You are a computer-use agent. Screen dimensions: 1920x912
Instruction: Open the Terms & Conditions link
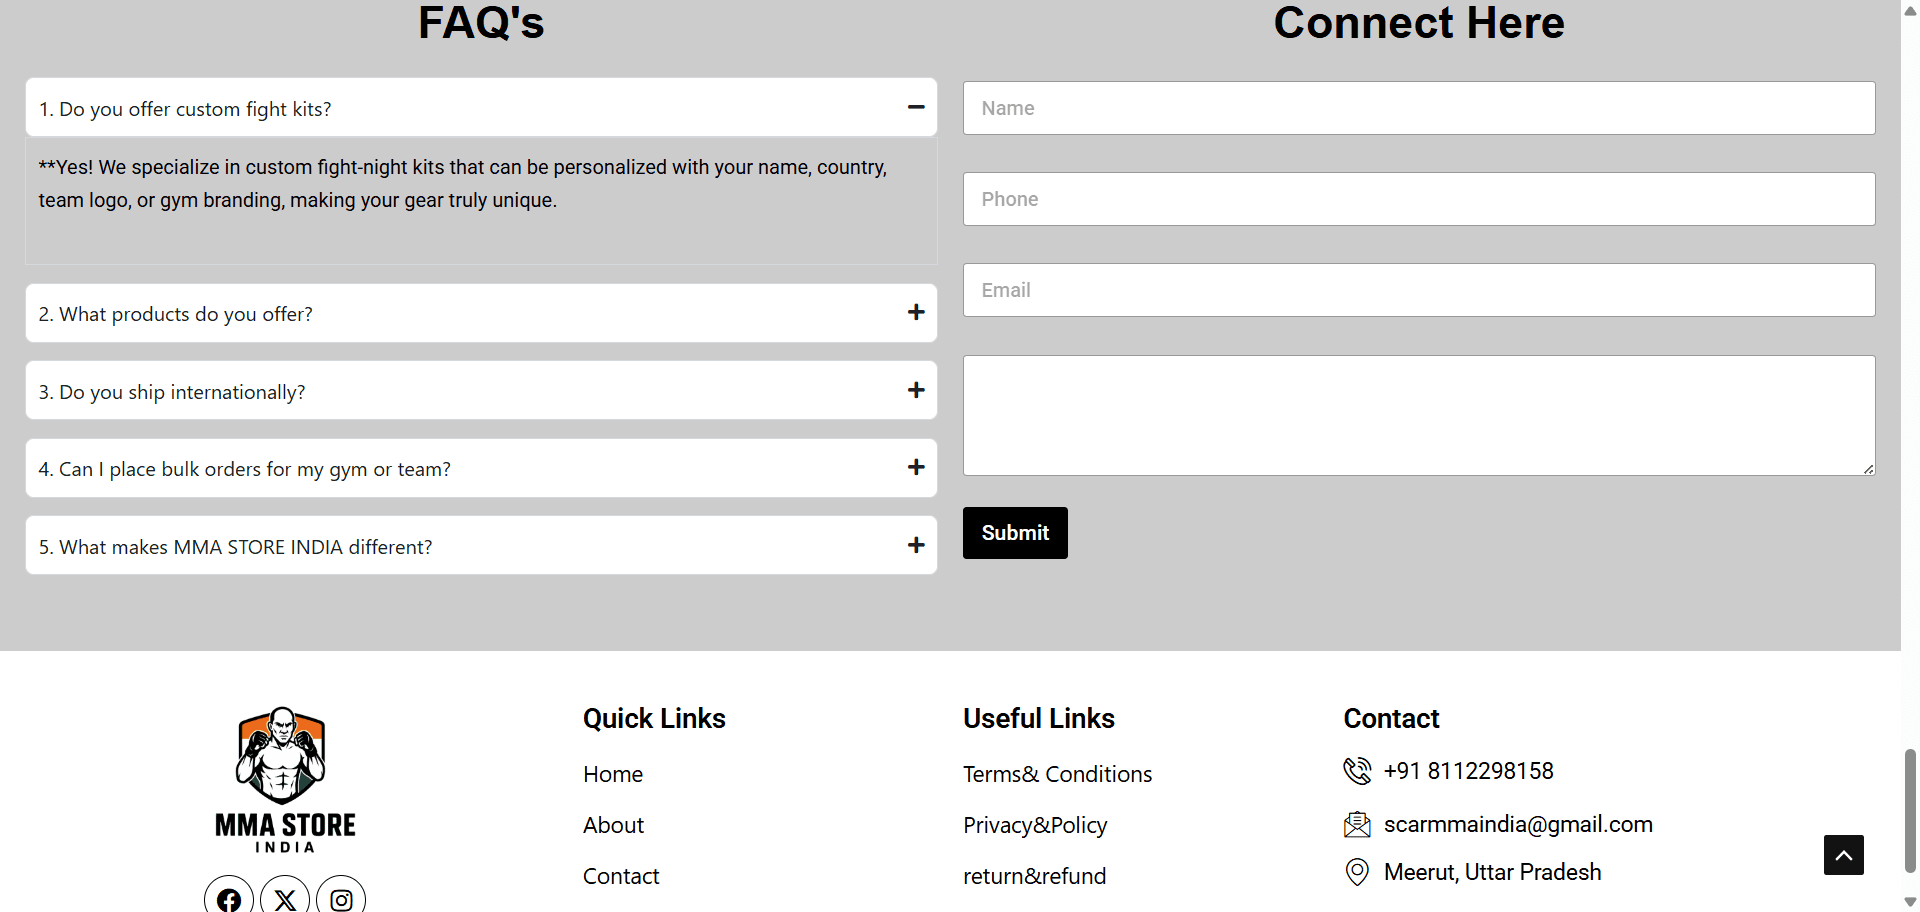pos(1057,774)
